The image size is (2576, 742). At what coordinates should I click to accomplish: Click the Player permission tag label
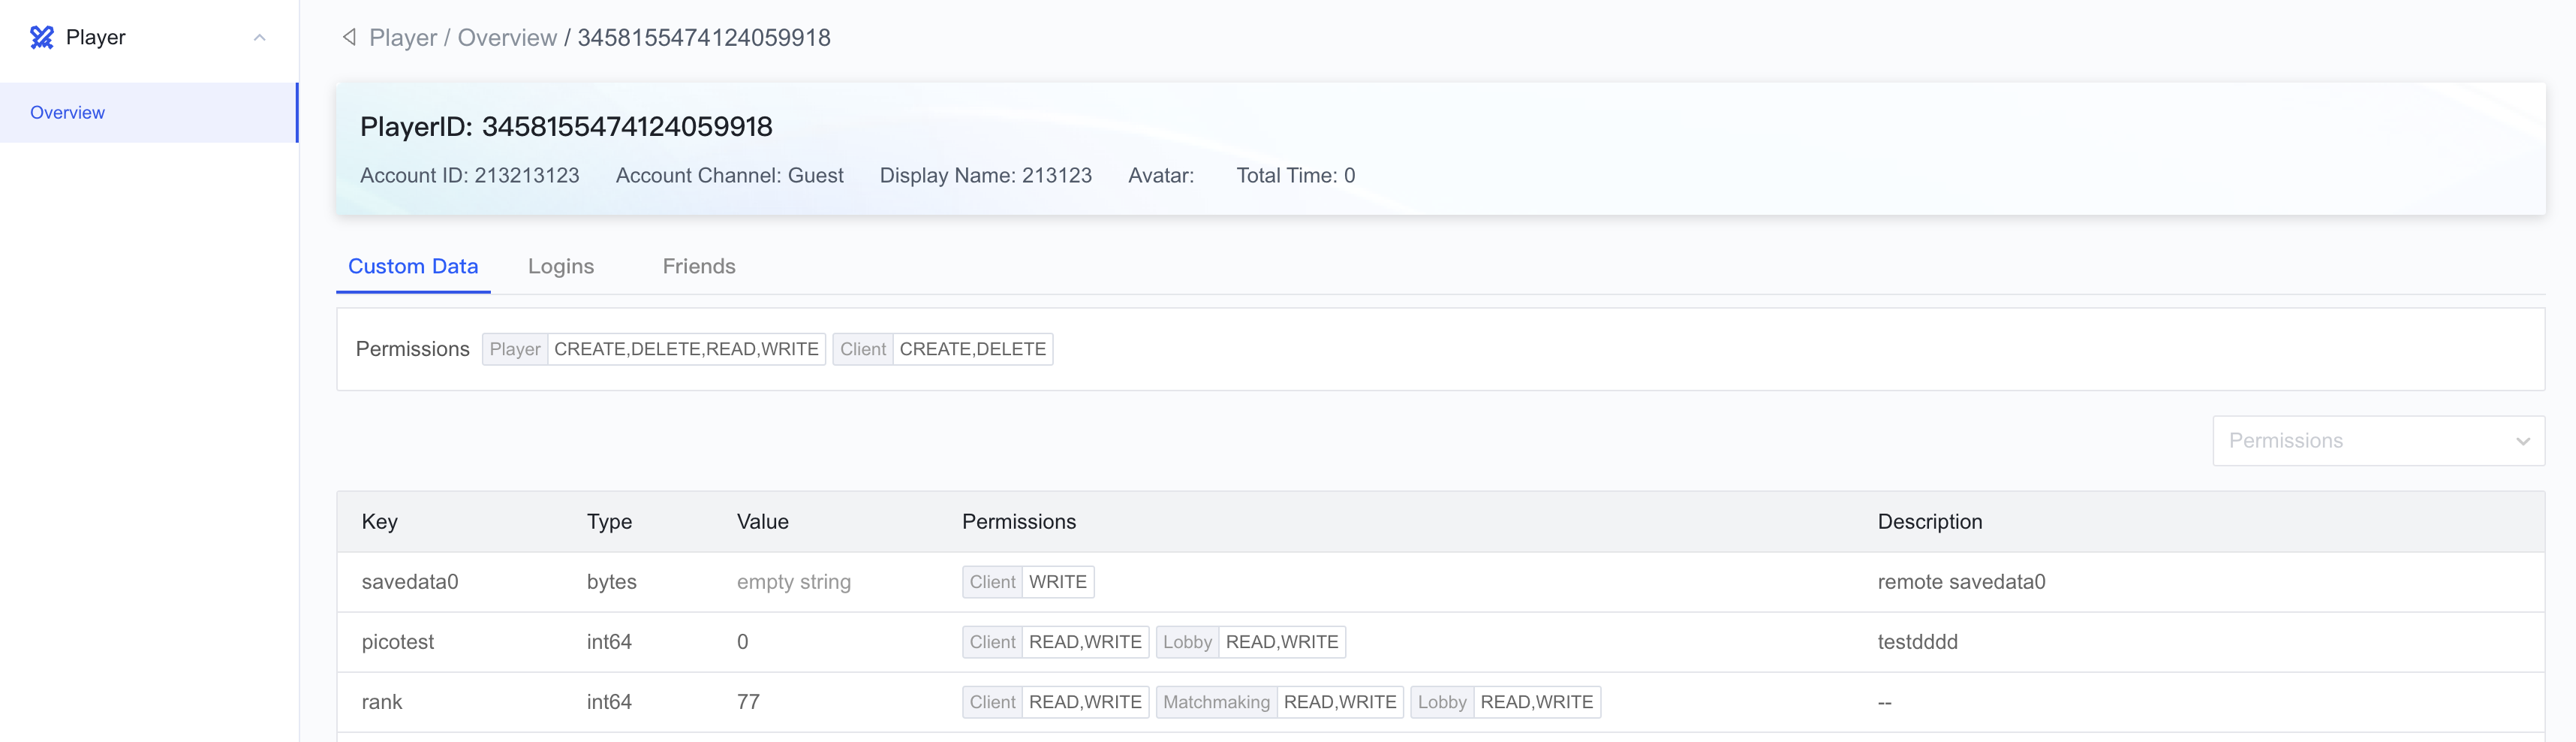point(515,349)
